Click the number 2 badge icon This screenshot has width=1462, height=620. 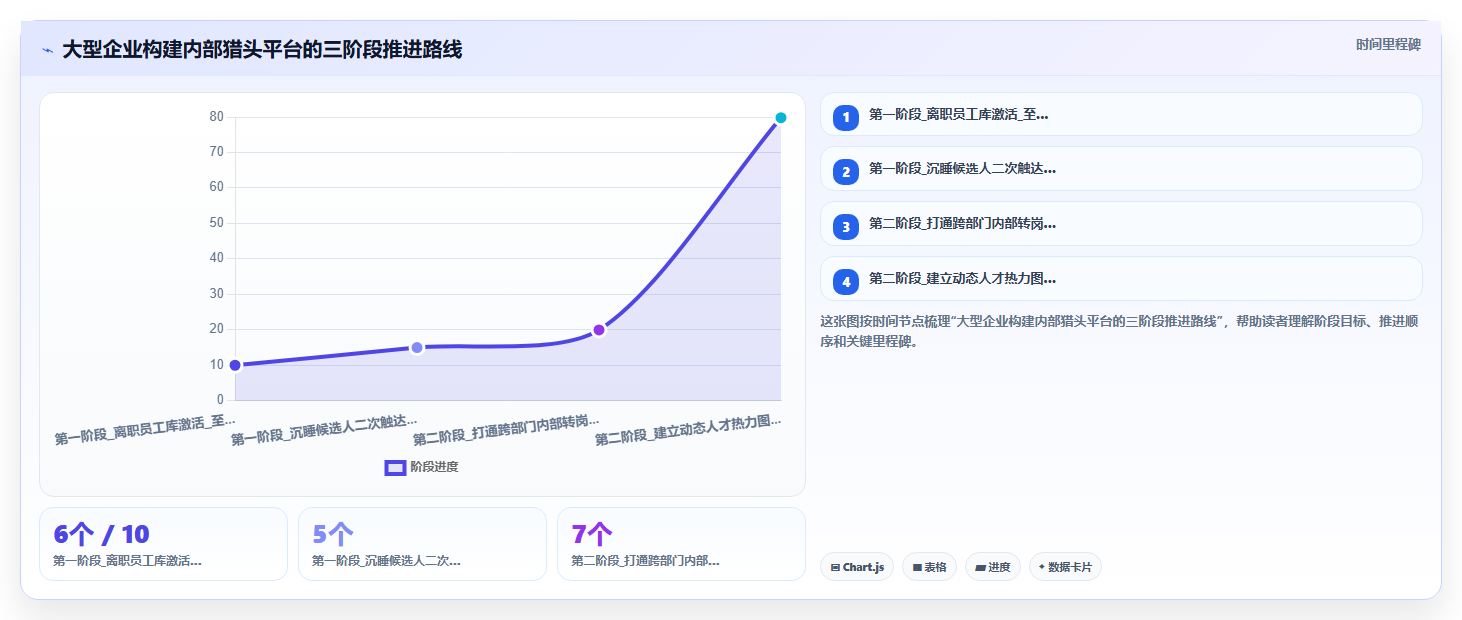(x=846, y=172)
